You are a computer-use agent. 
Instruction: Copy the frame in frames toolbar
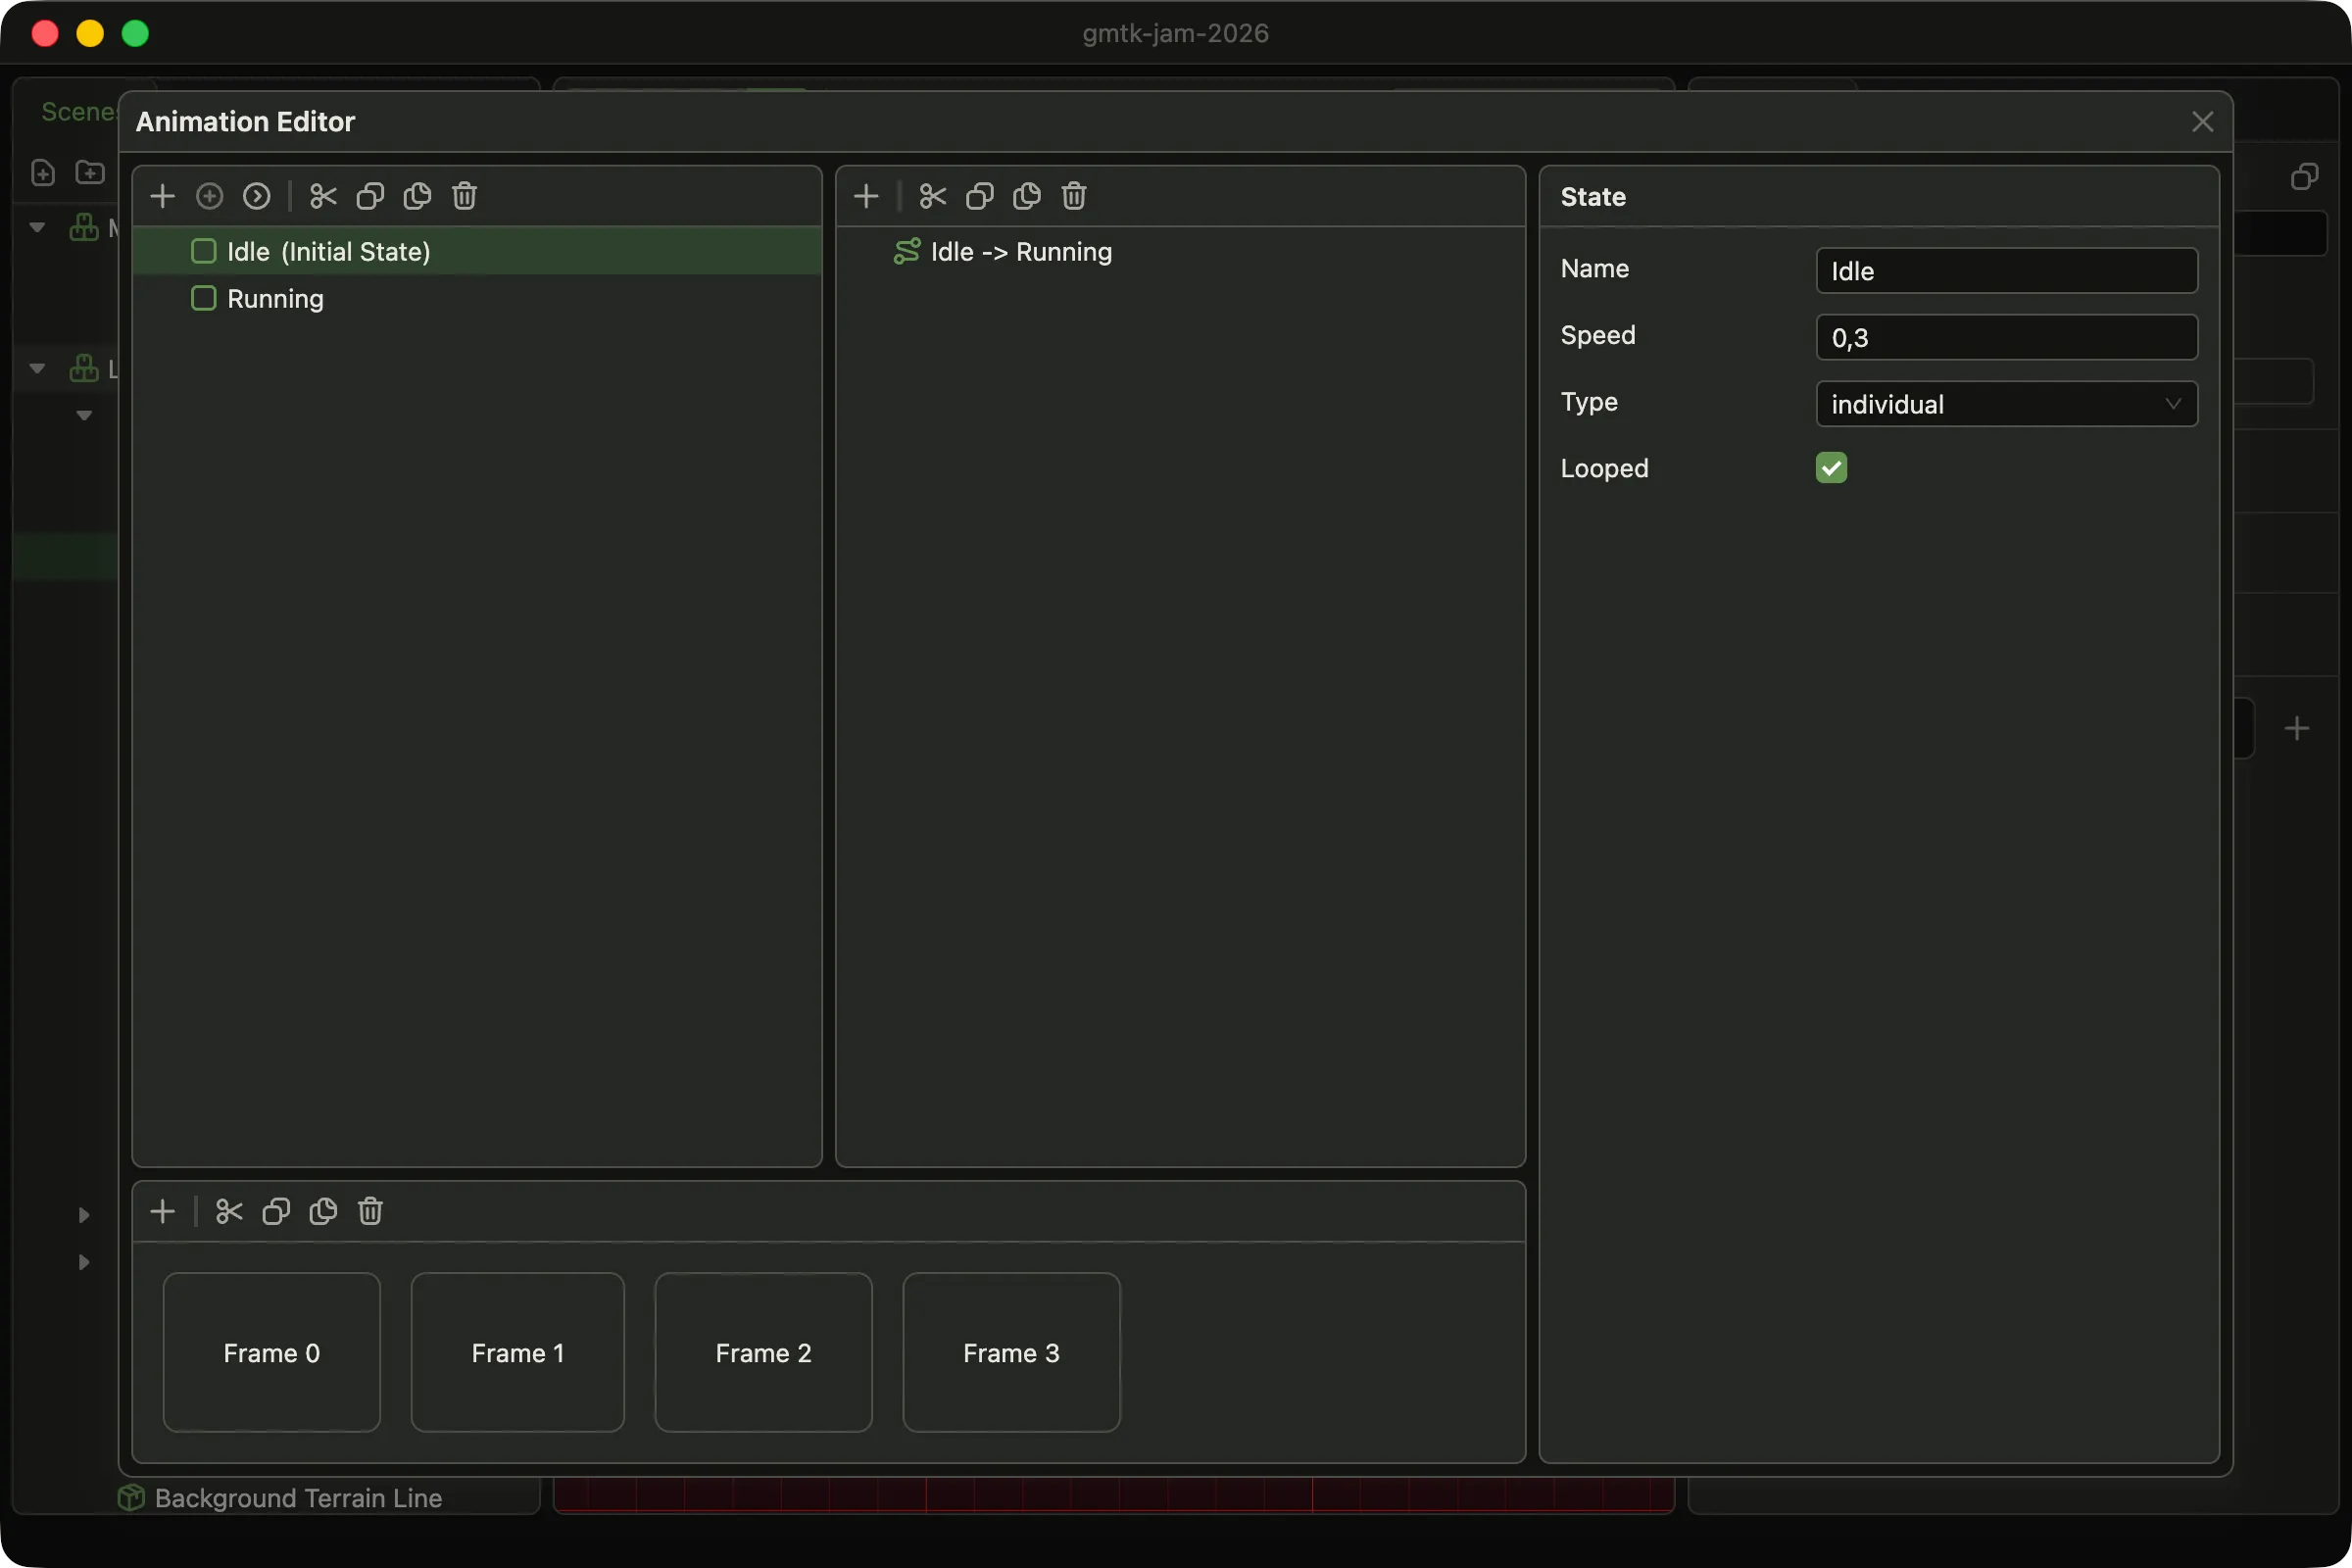[276, 1212]
